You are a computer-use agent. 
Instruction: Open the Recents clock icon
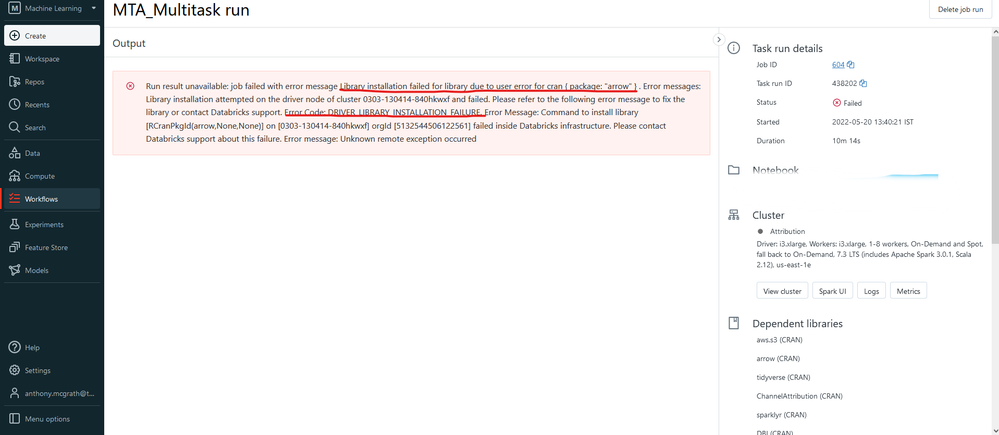point(15,105)
